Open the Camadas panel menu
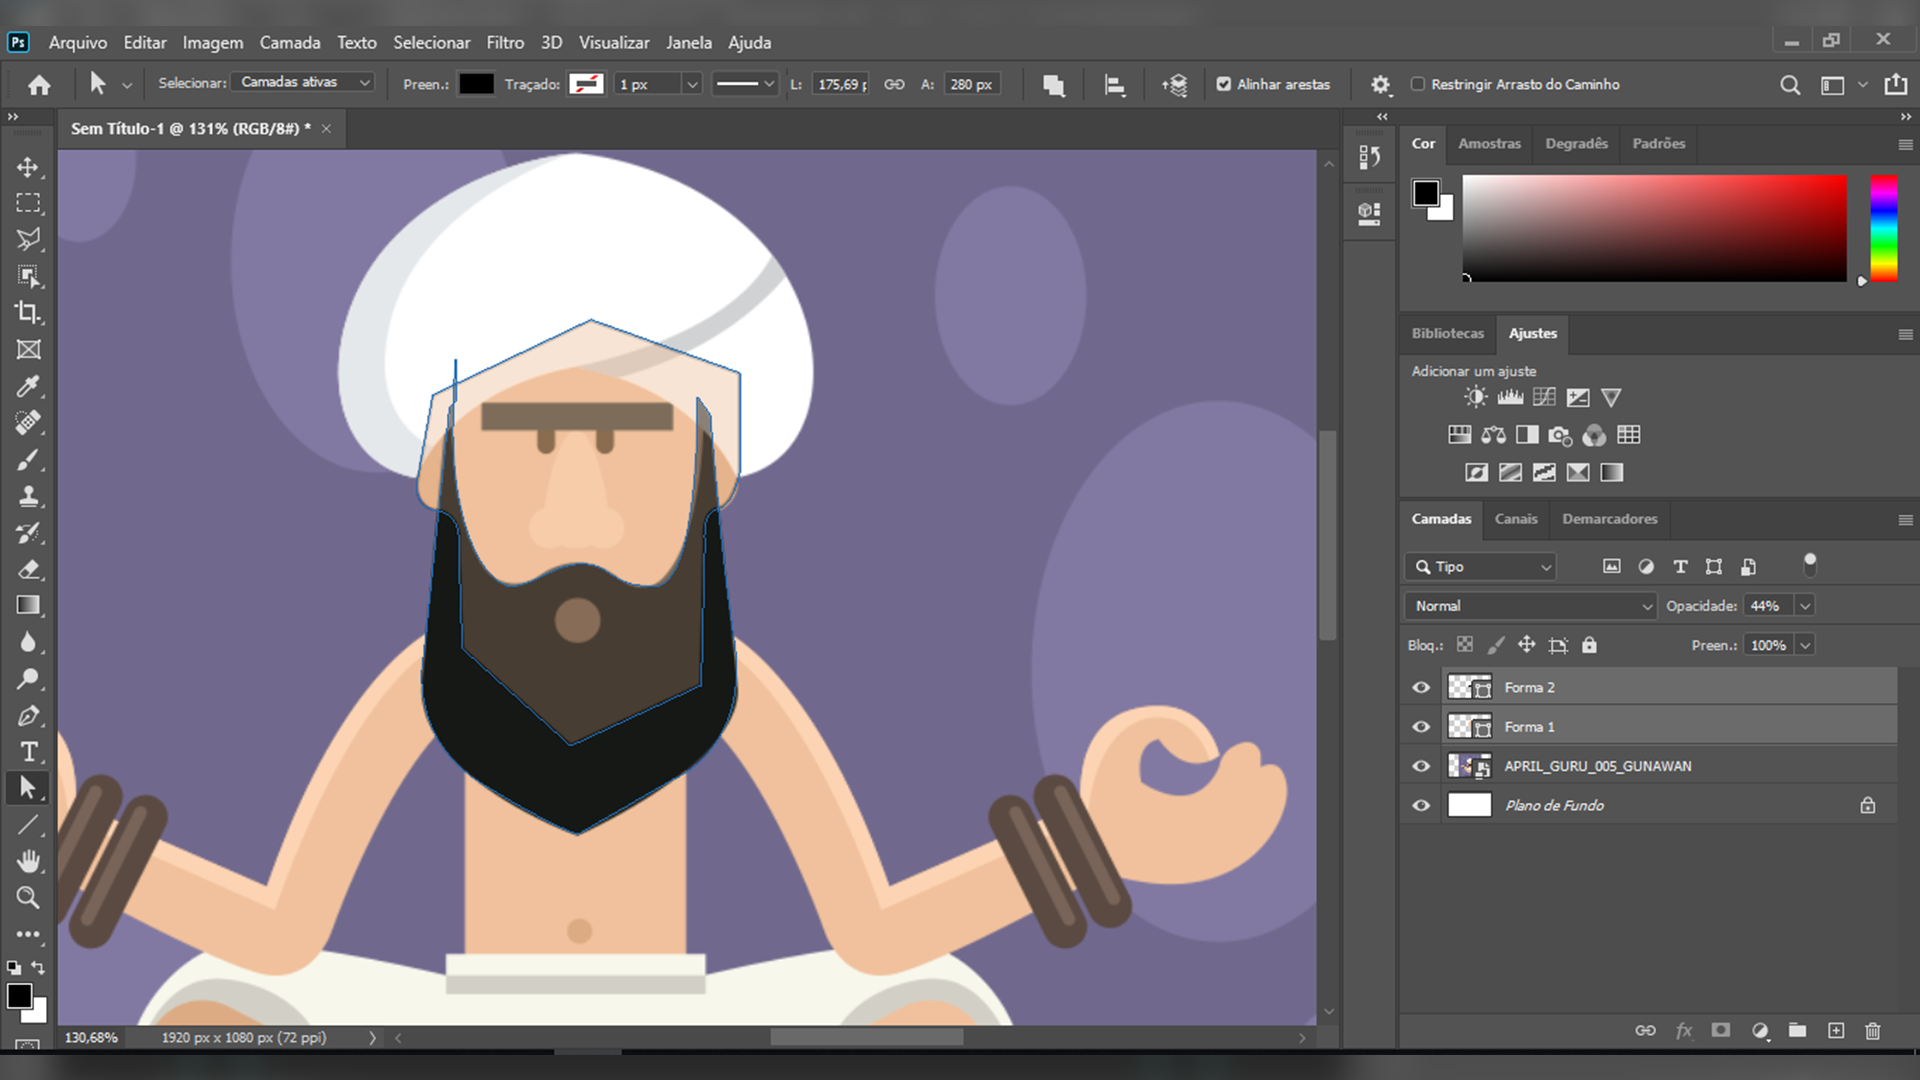The width and height of the screenshot is (1920, 1080). 1905,519
